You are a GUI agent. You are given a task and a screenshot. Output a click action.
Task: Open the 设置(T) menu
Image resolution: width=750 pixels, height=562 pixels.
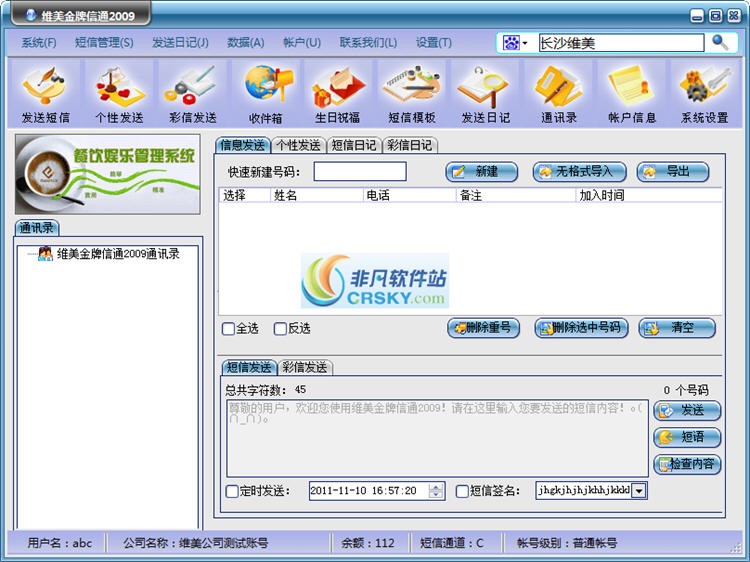pos(433,43)
